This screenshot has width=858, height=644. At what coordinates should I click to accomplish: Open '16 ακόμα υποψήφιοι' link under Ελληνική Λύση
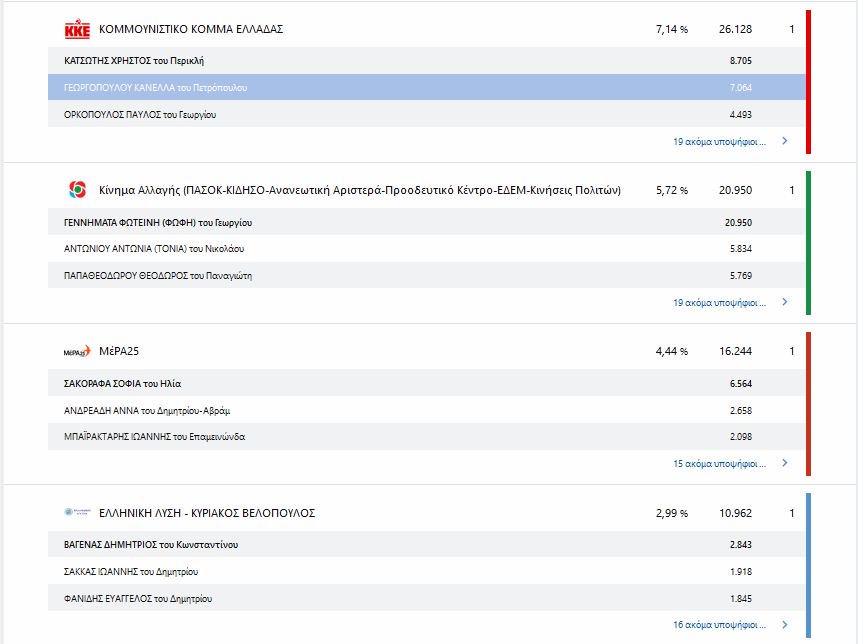click(x=719, y=625)
